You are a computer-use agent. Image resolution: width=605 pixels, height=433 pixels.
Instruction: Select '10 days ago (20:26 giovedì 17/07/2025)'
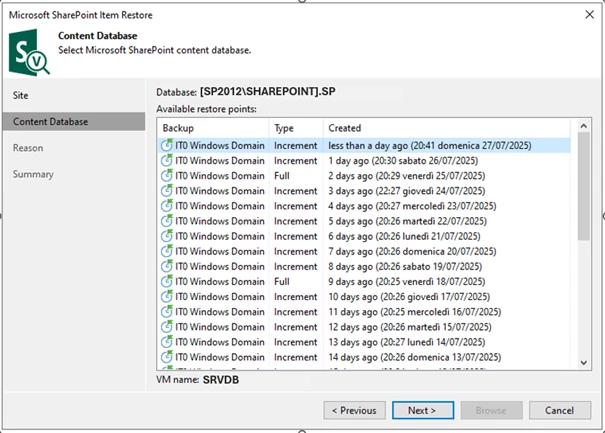coord(409,297)
